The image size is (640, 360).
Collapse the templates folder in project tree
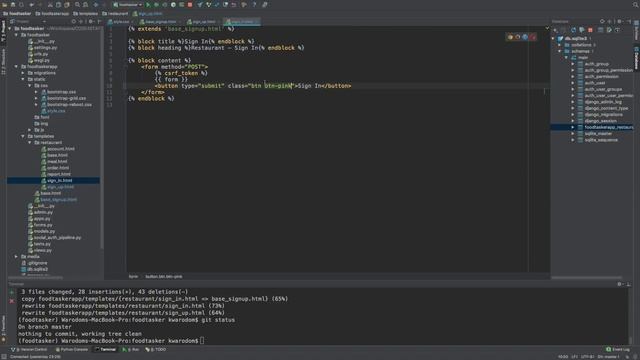pyautogui.click(x=23, y=136)
